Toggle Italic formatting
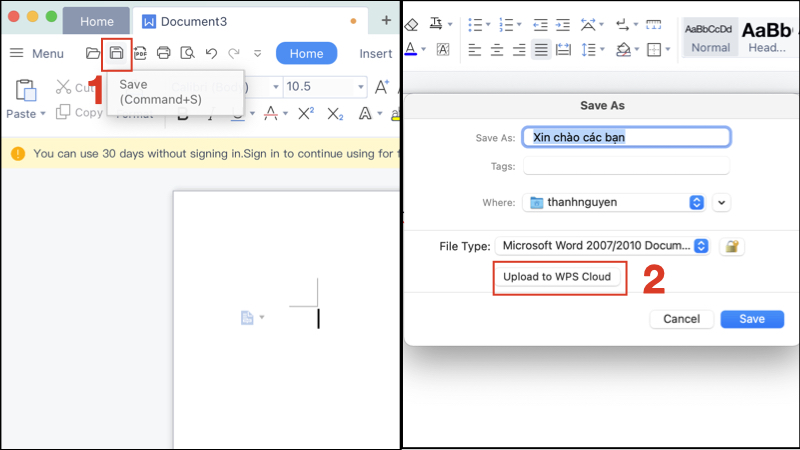The image size is (800, 450). click(210, 114)
